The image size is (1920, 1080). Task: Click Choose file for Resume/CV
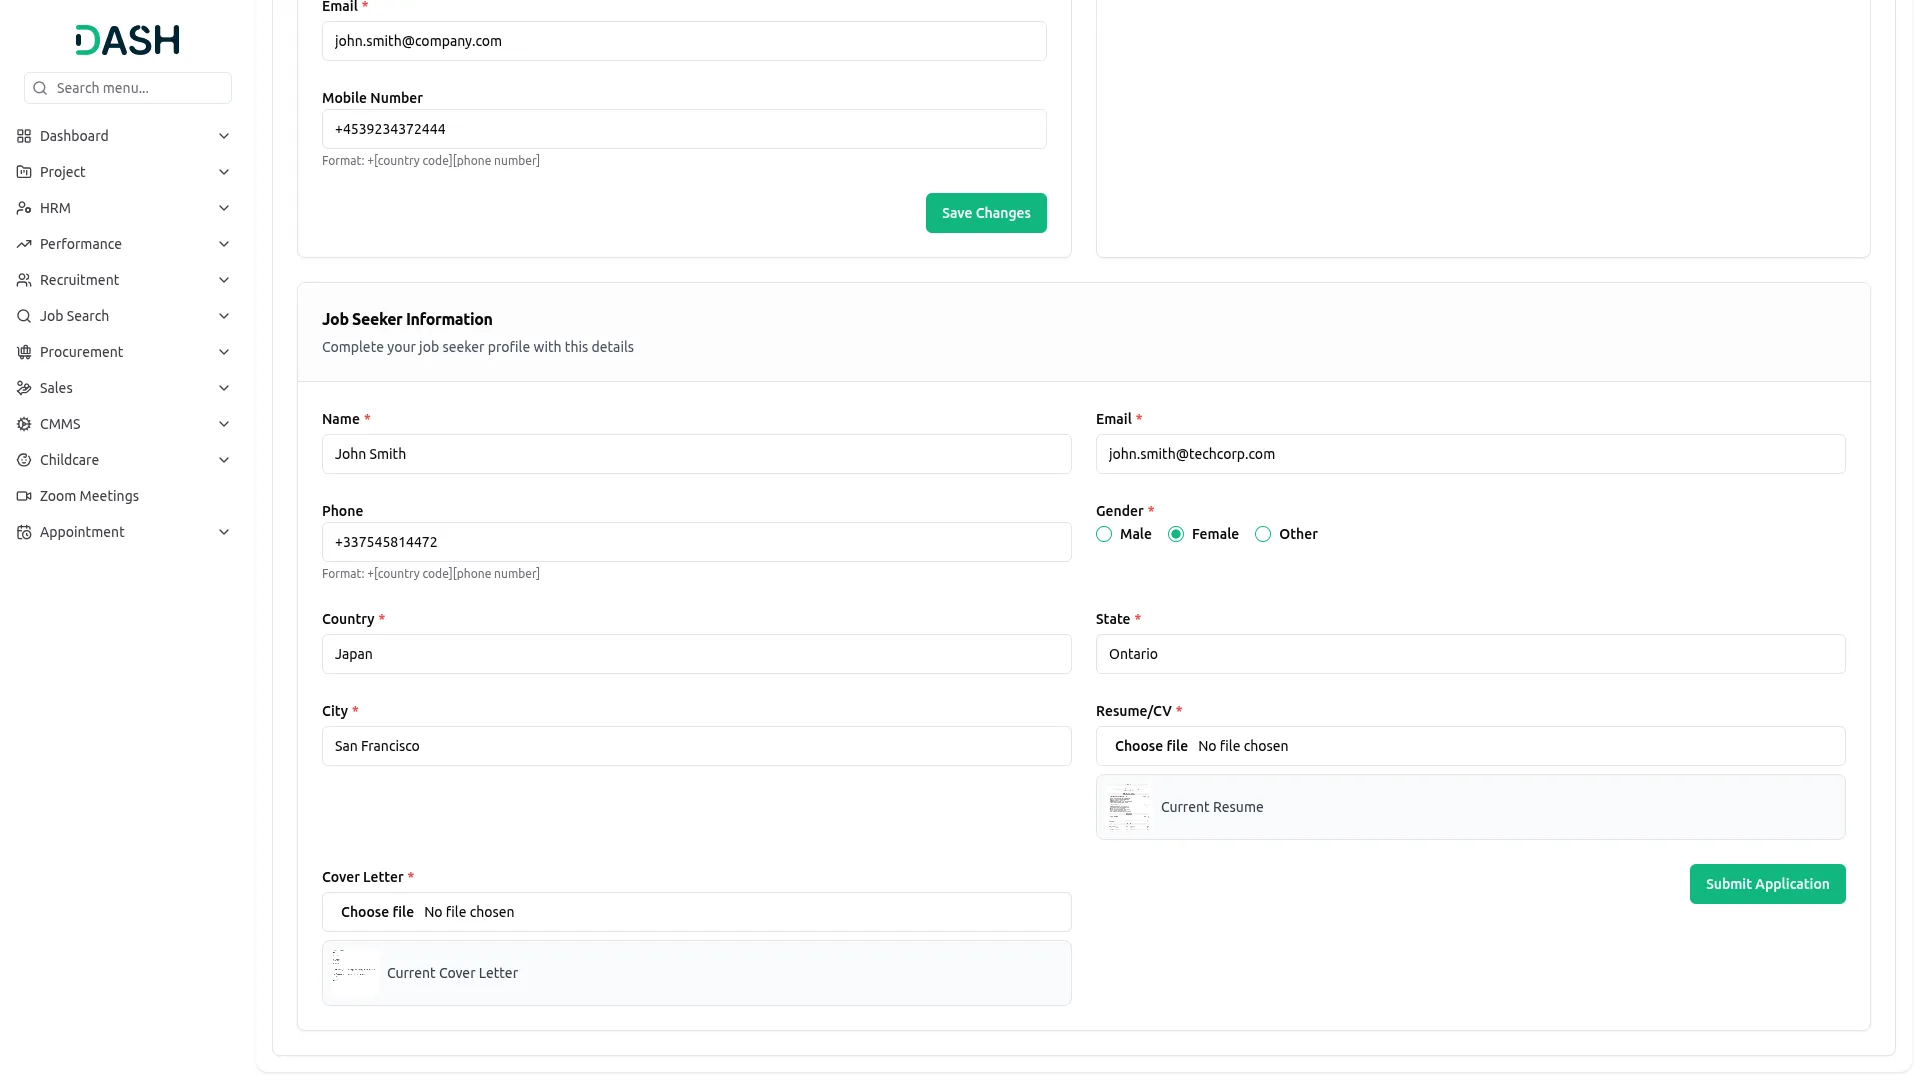(1151, 746)
